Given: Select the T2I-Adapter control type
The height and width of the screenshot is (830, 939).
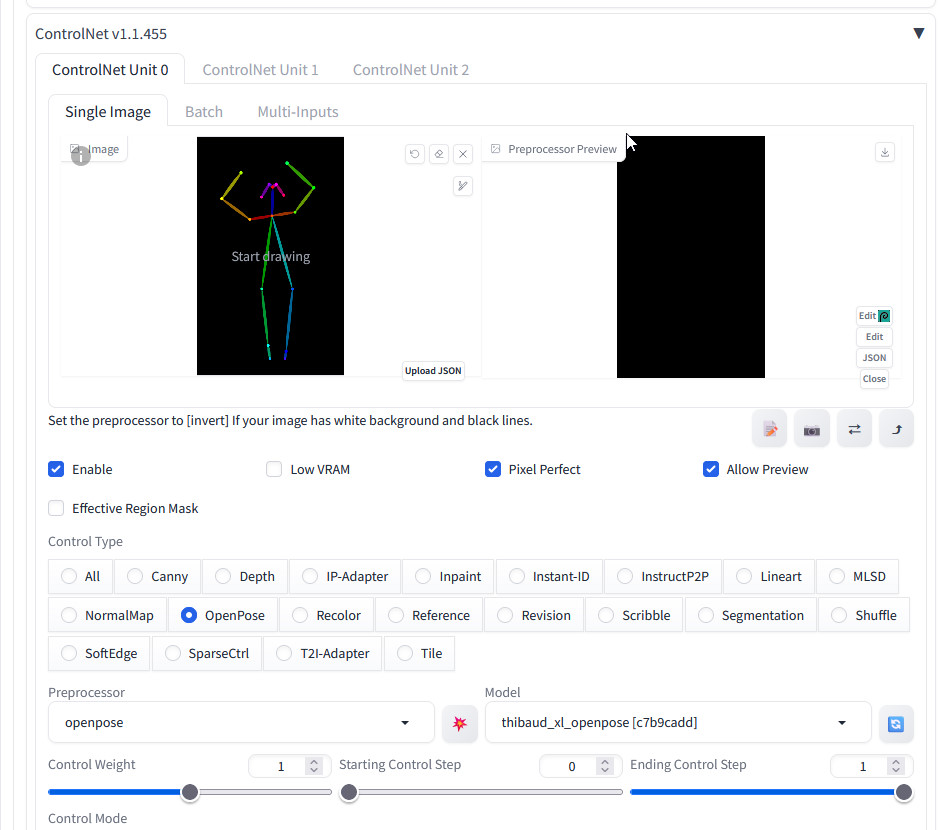Looking at the screenshot, I should point(323,653).
